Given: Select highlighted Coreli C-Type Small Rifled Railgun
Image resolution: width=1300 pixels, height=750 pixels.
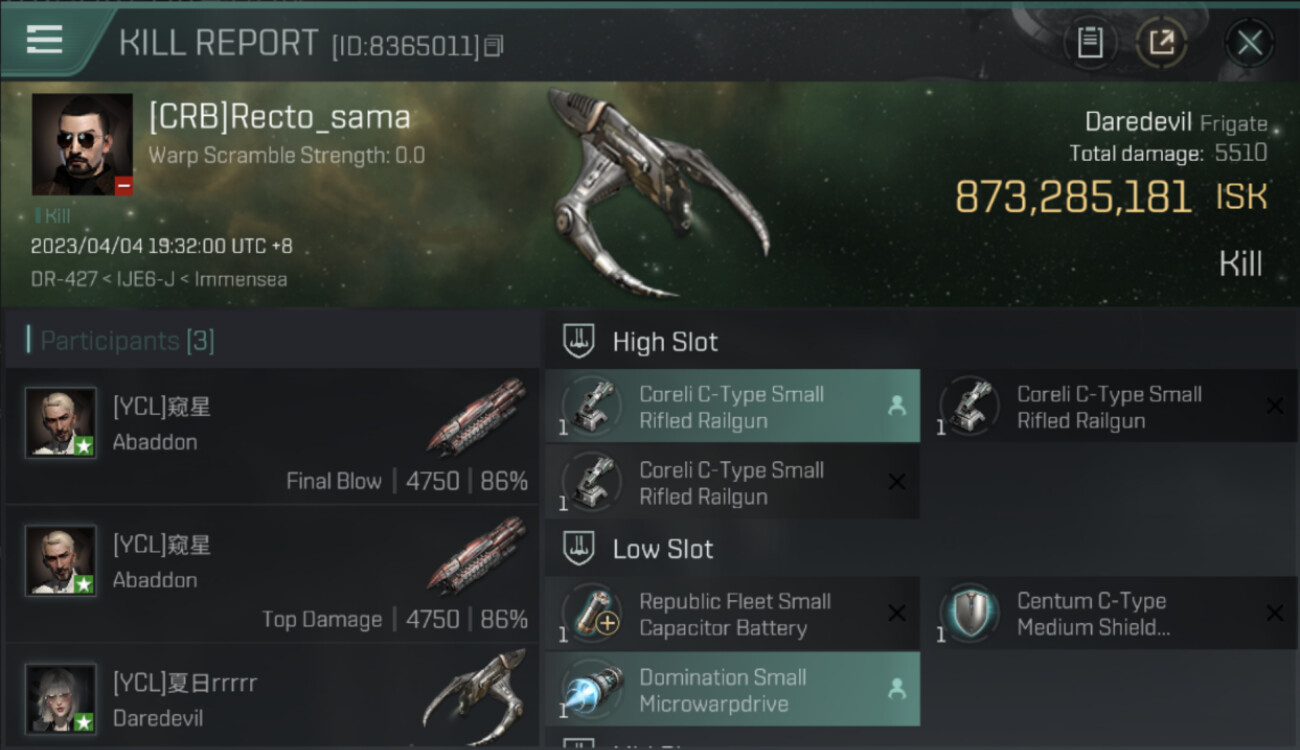Looking at the screenshot, I should [732, 407].
